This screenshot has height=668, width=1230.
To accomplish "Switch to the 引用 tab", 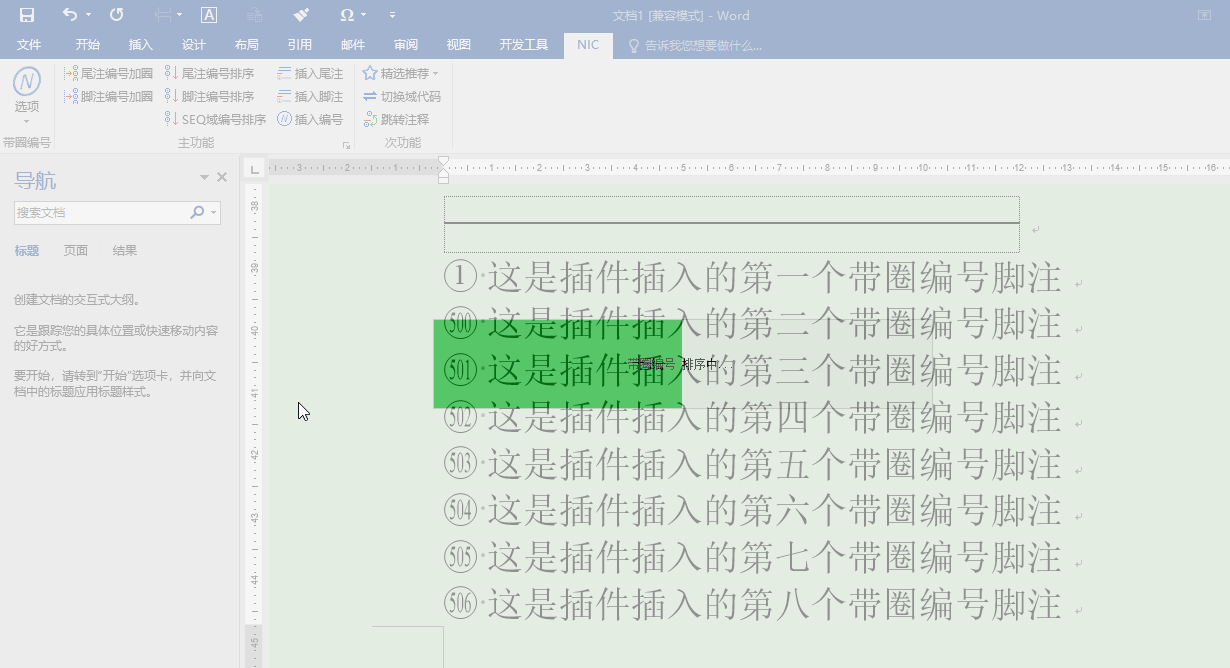I will click(x=300, y=45).
